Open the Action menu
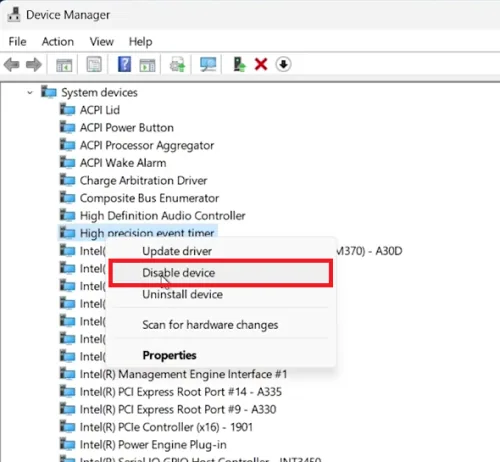The height and width of the screenshot is (462, 500). 58,42
